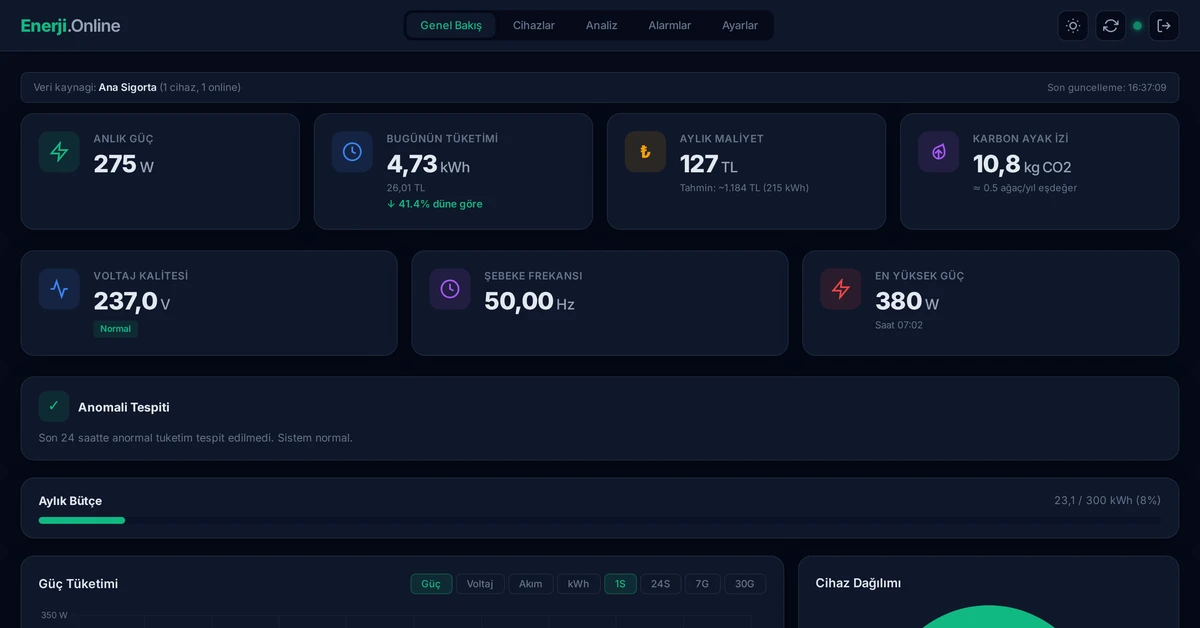The image size is (1200, 628).
Task: Click the Aylık Bütçe progress bar
Action: [599, 520]
